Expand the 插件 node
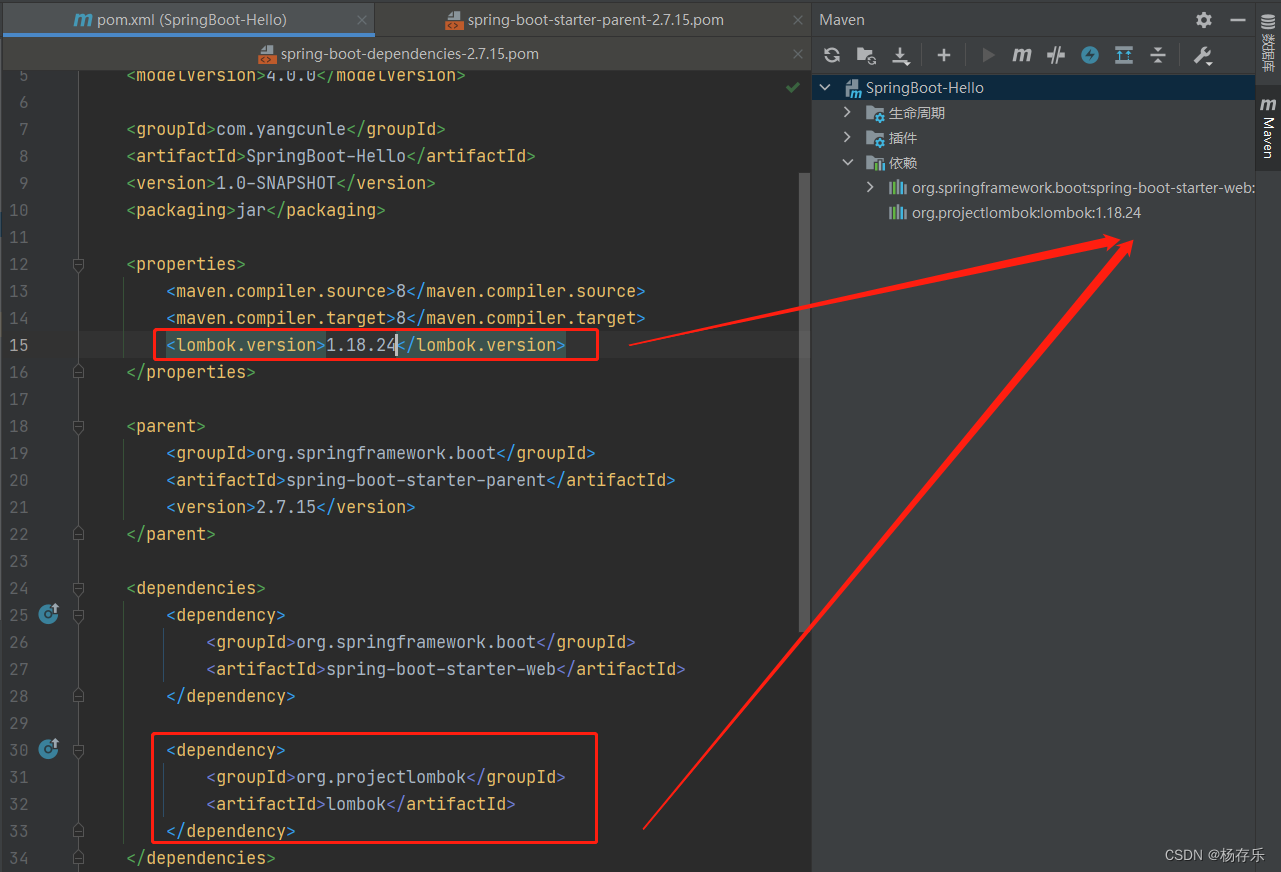1281x872 pixels. (848, 138)
